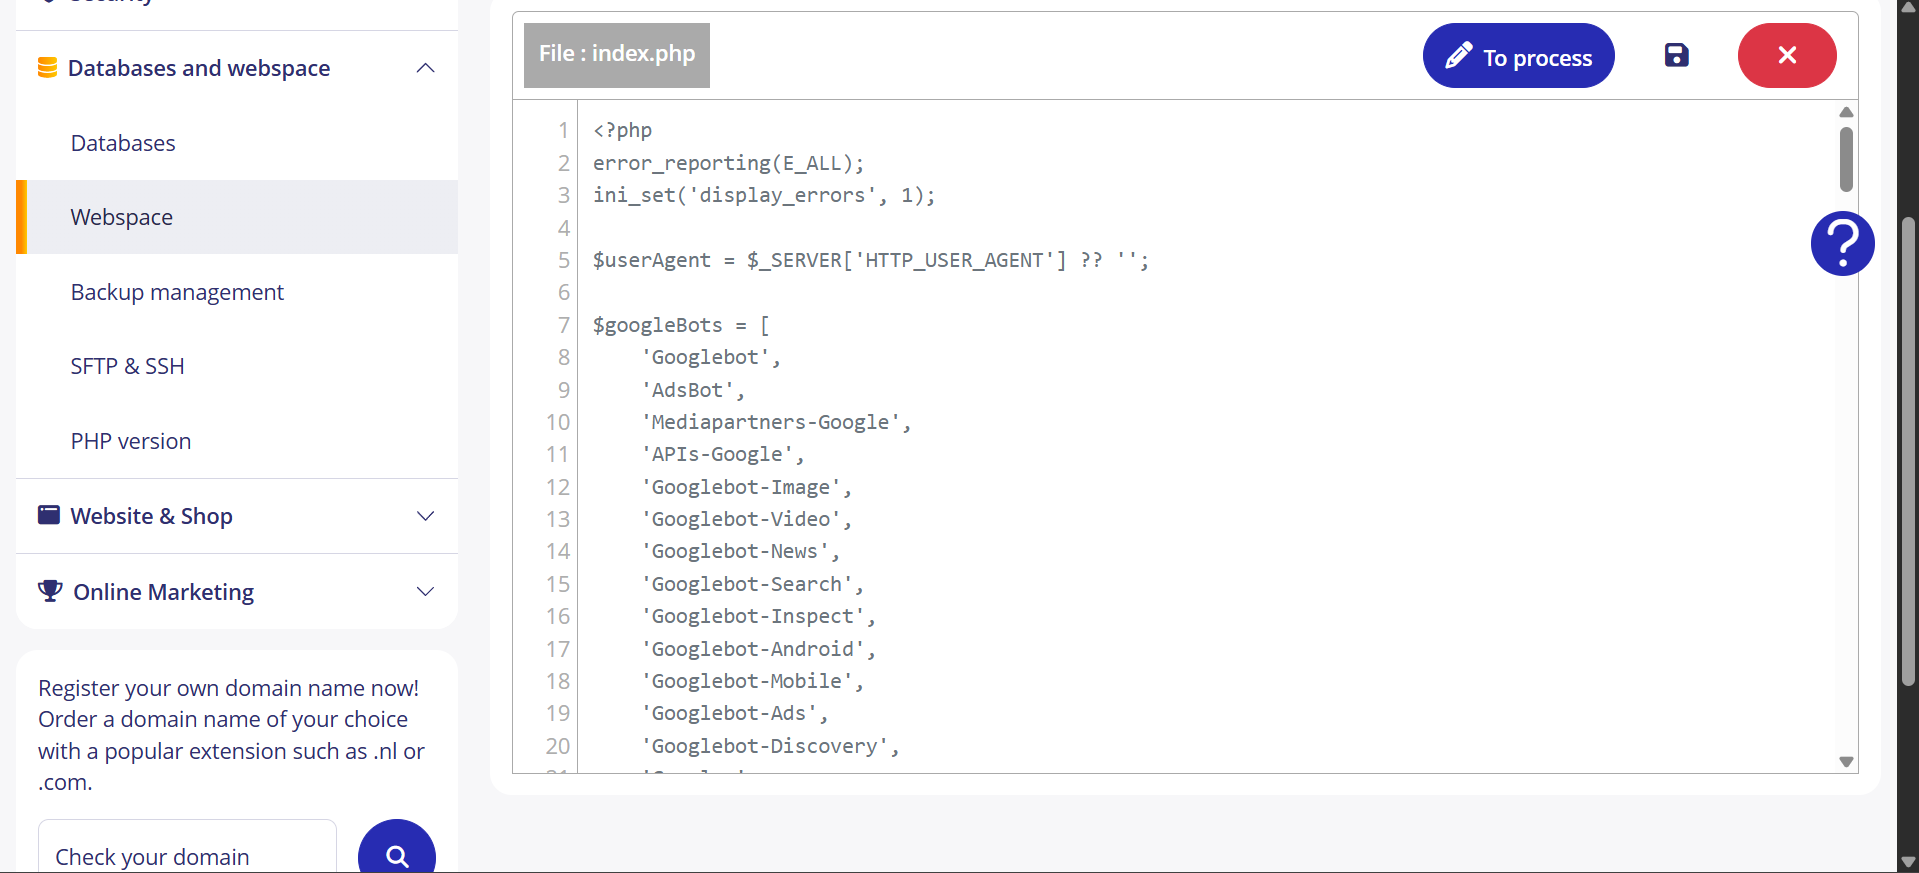The height and width of the screenshot is (873, 1919).
Task: Click the ini_set display_errors code line
Action: pyautogui.click(x=764, y=195)
